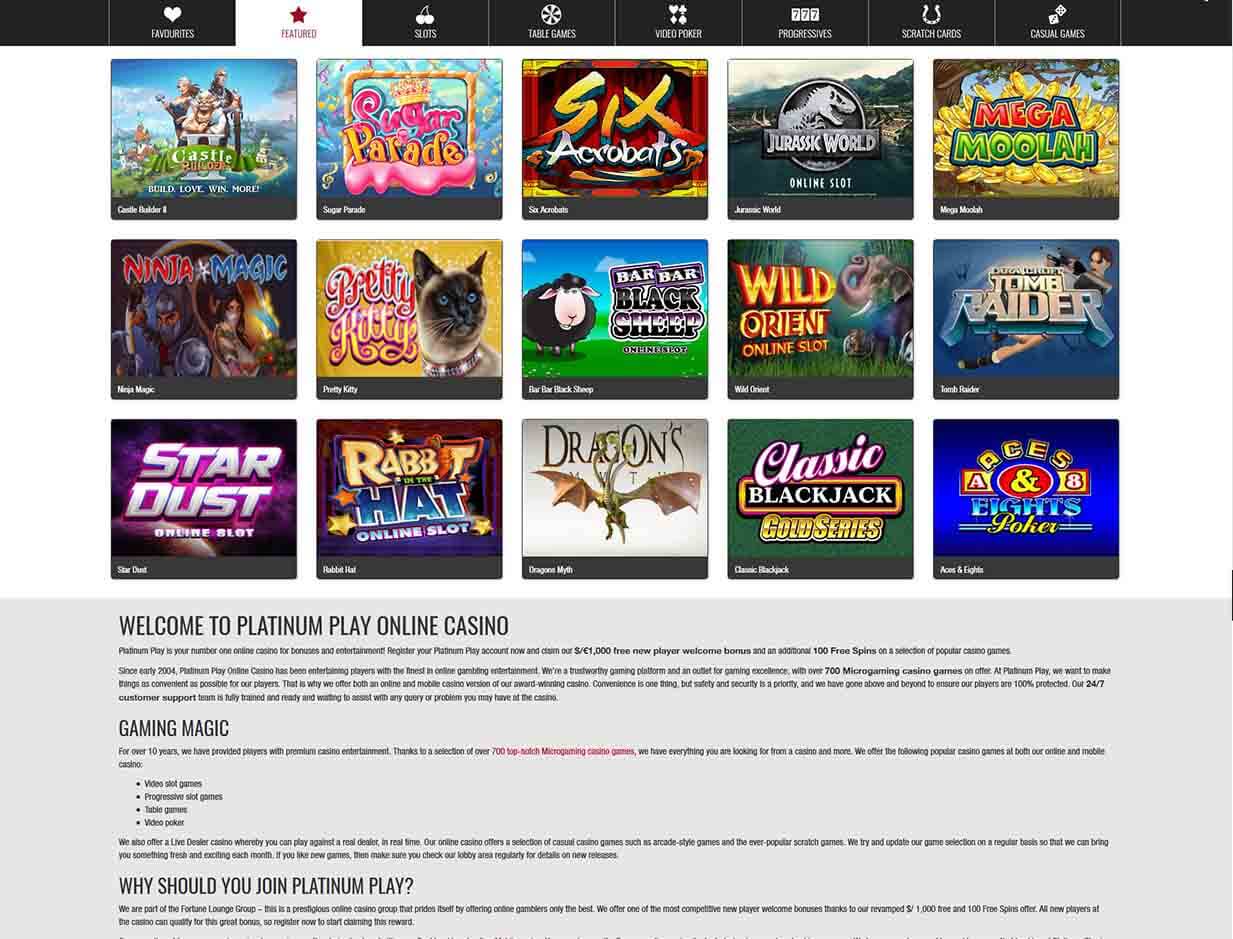The width and height of the screenshot is (1233, 939).
Task: Launch the Tomb Raider game thumbnail
Action: click(x=1026, y=309)
